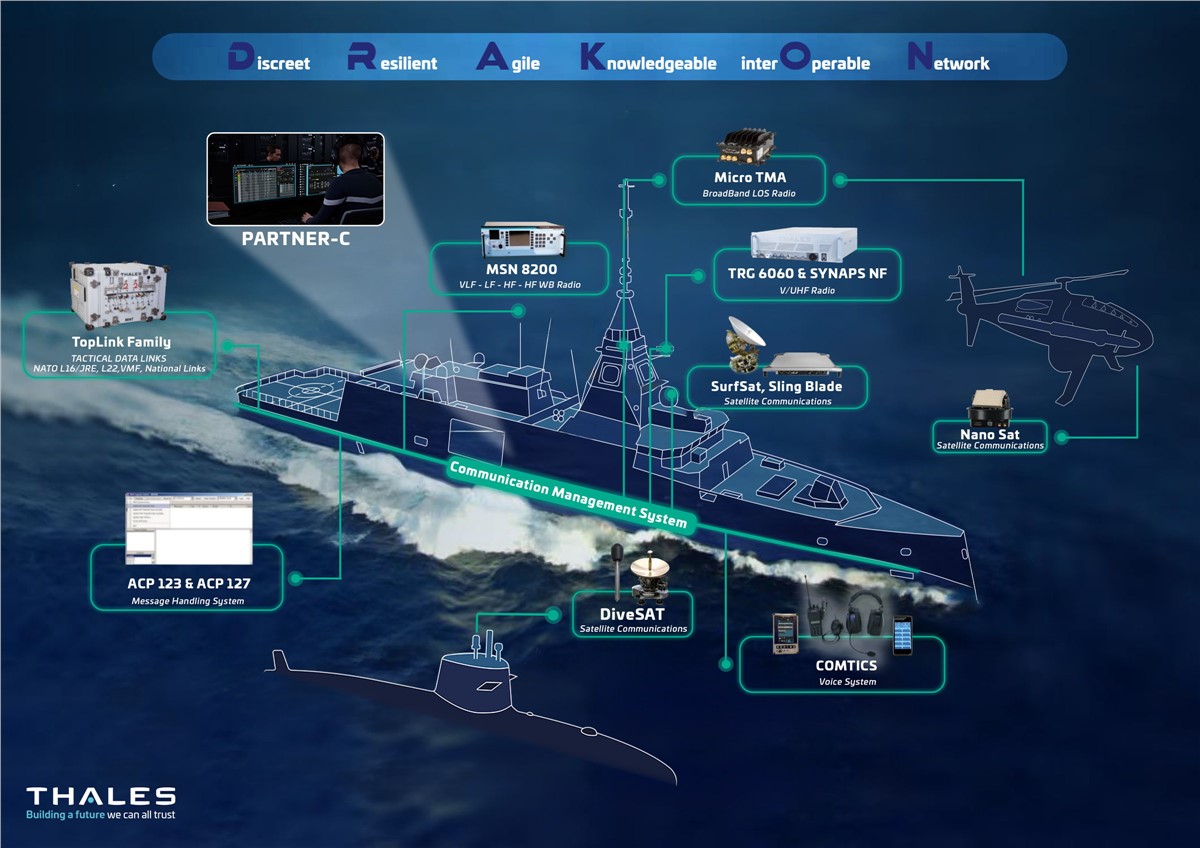Select the TopLink Family title
Viewport: 1200px width, 848px height.
121,342
